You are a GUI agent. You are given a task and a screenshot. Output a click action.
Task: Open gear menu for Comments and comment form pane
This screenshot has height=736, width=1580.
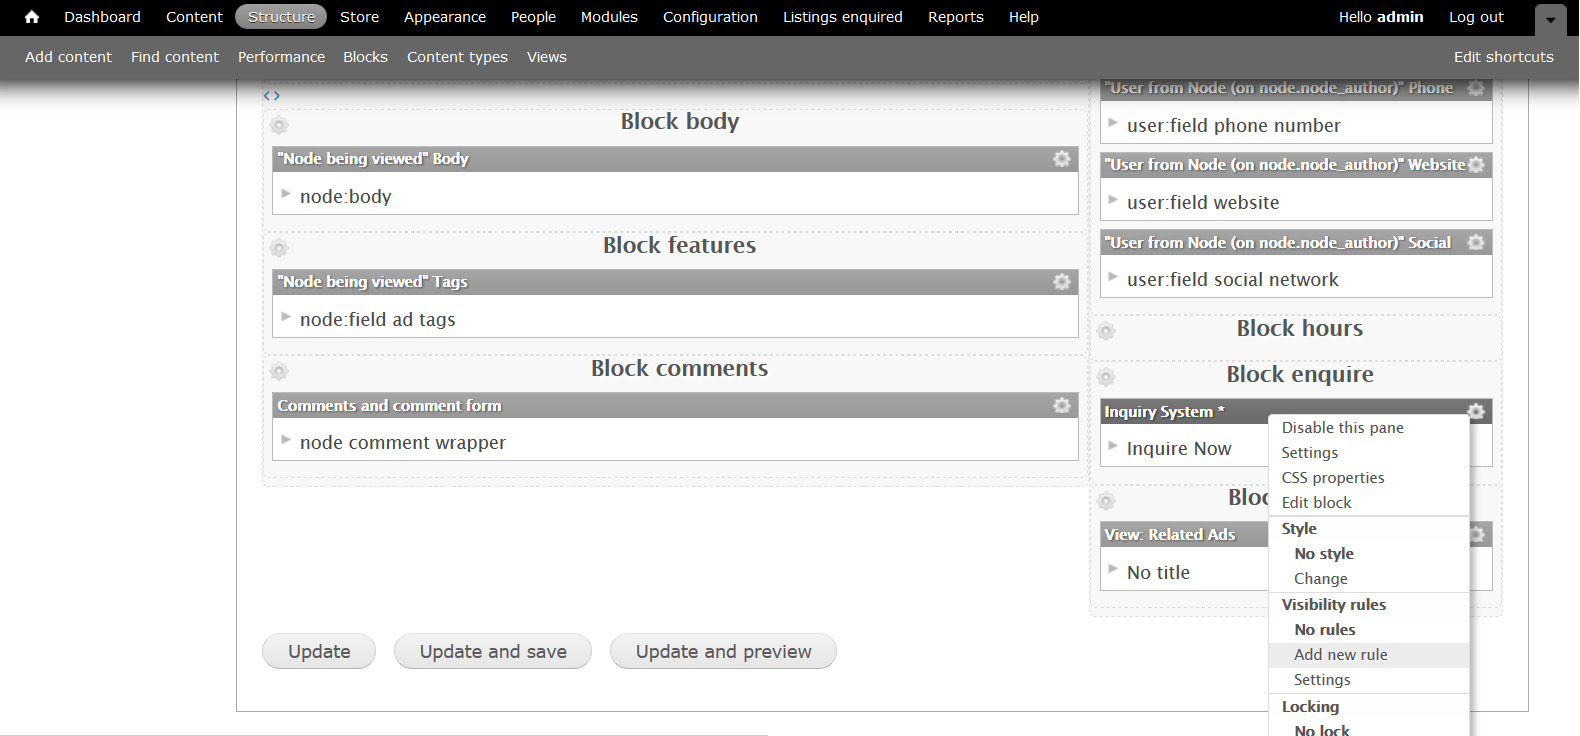click(1061, 405)
